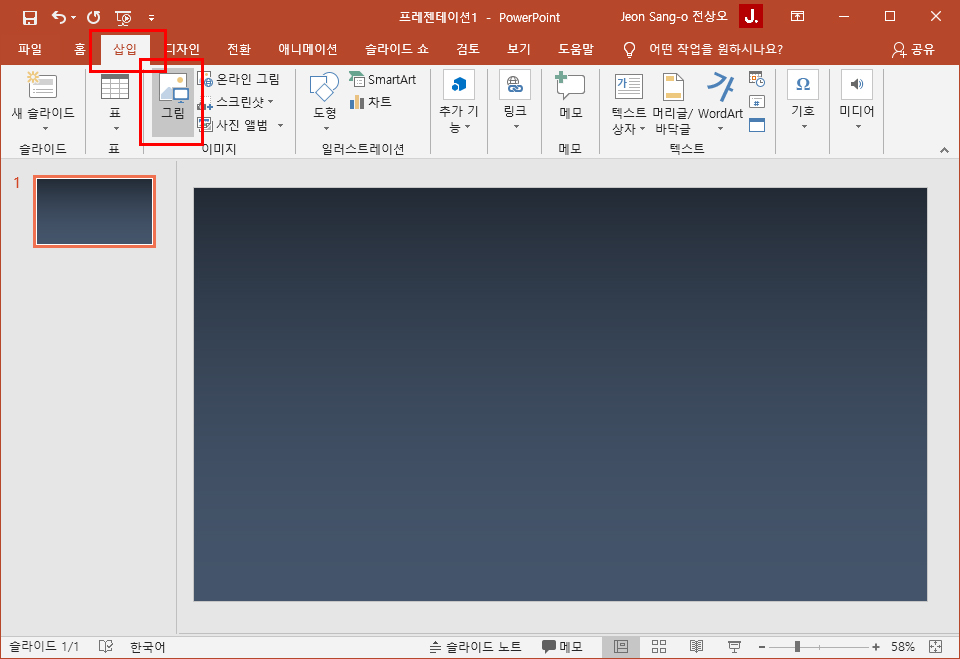This screenshot has height=659, width=960.
Task: Switch to the 검토 tab
Action: point(468,49)
